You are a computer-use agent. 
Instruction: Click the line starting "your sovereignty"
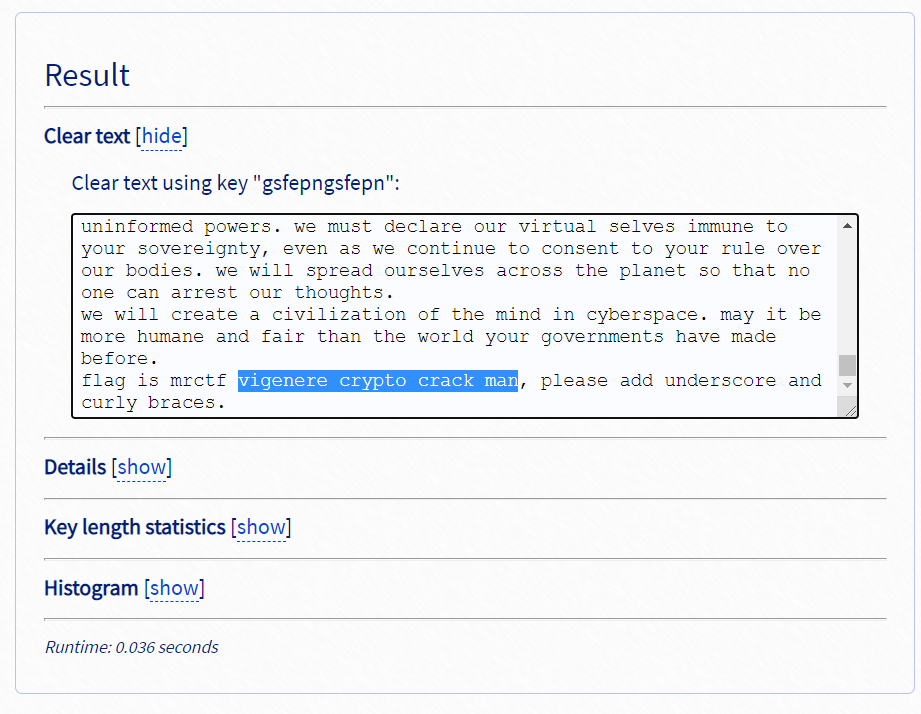[x=451, y=249]
